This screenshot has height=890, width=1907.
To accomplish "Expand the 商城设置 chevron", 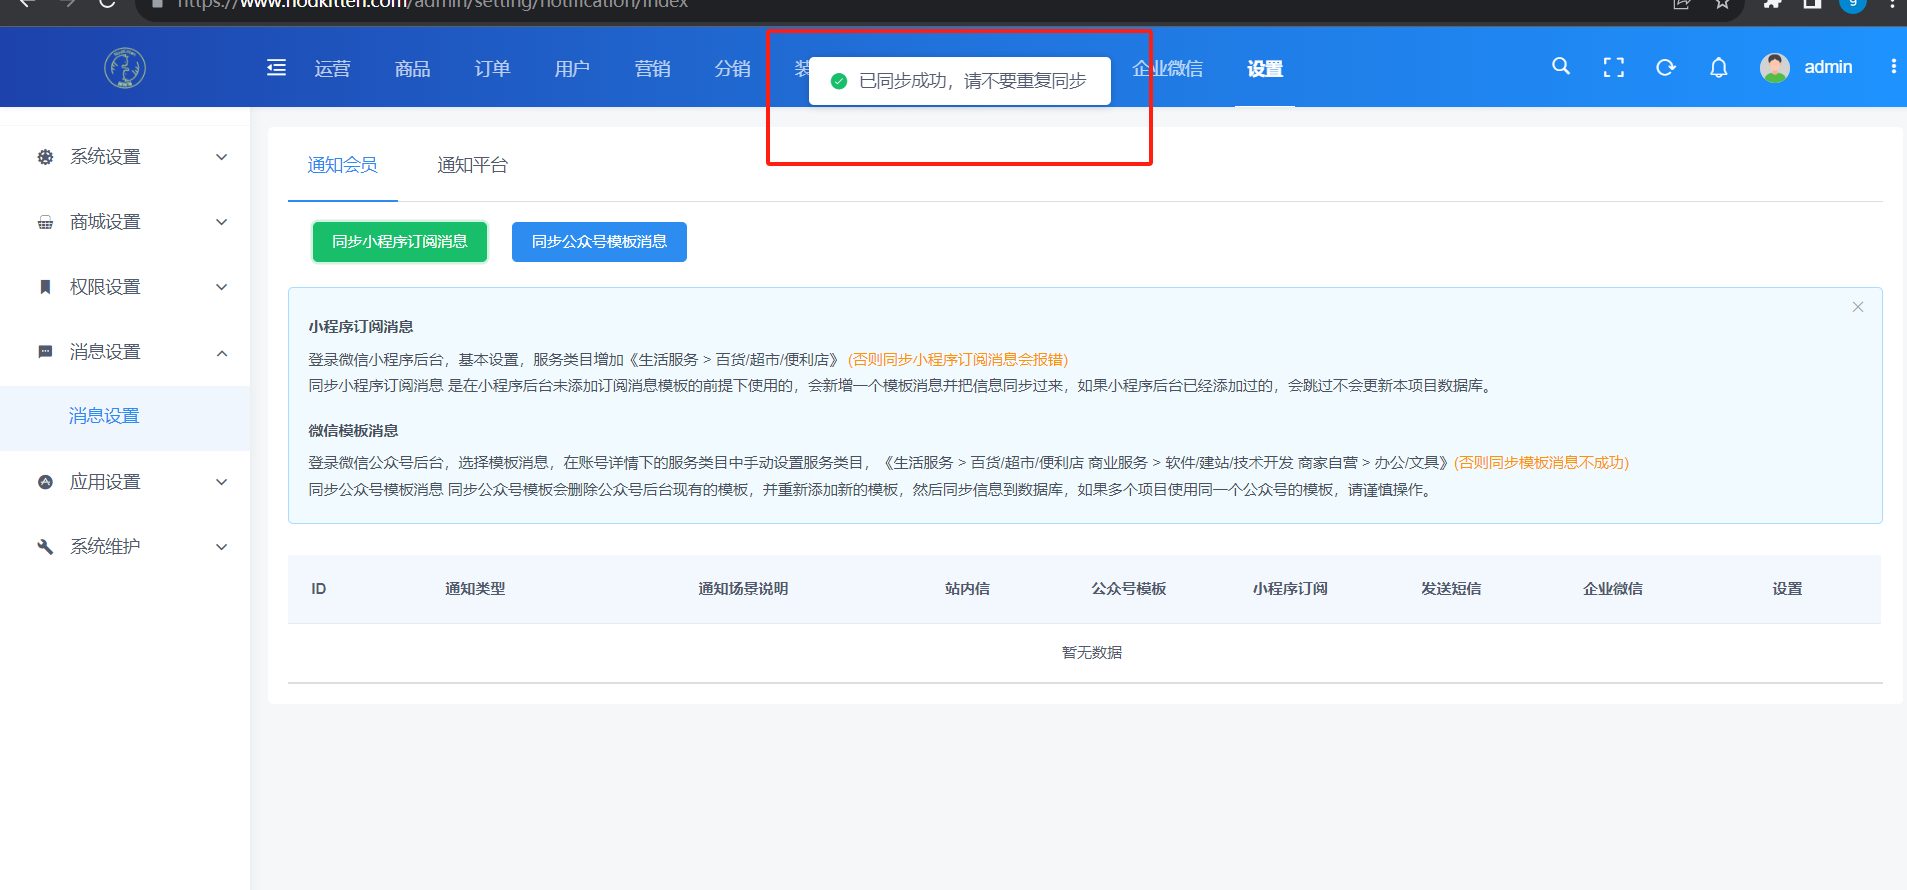I will (x=222, y=222).
